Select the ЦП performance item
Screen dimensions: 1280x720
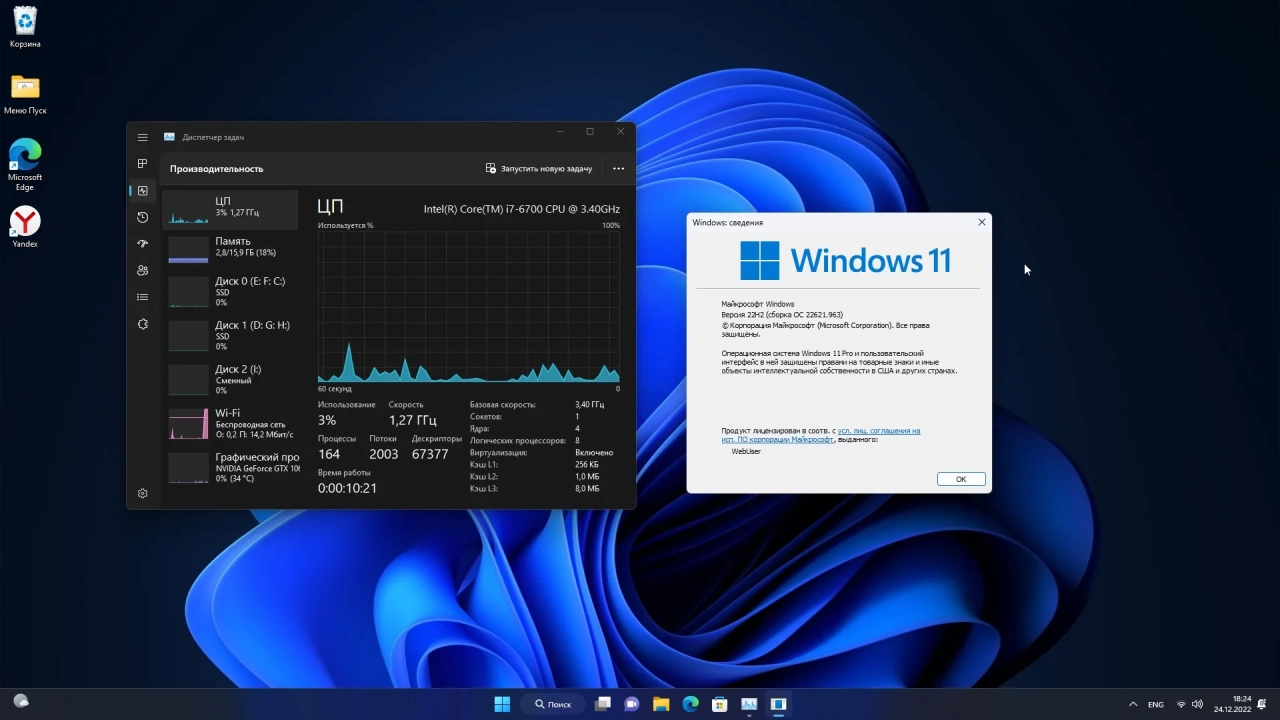tap(230, 208)
